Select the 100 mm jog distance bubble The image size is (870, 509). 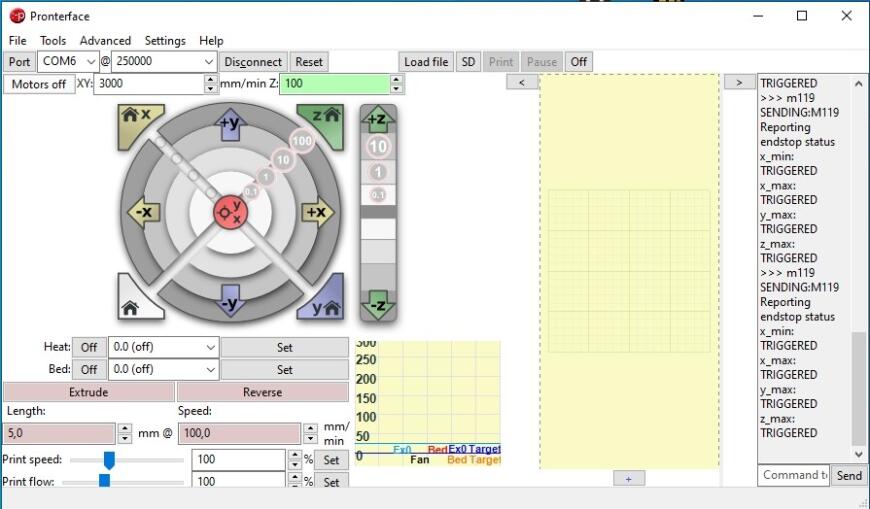tap(302, 140)
